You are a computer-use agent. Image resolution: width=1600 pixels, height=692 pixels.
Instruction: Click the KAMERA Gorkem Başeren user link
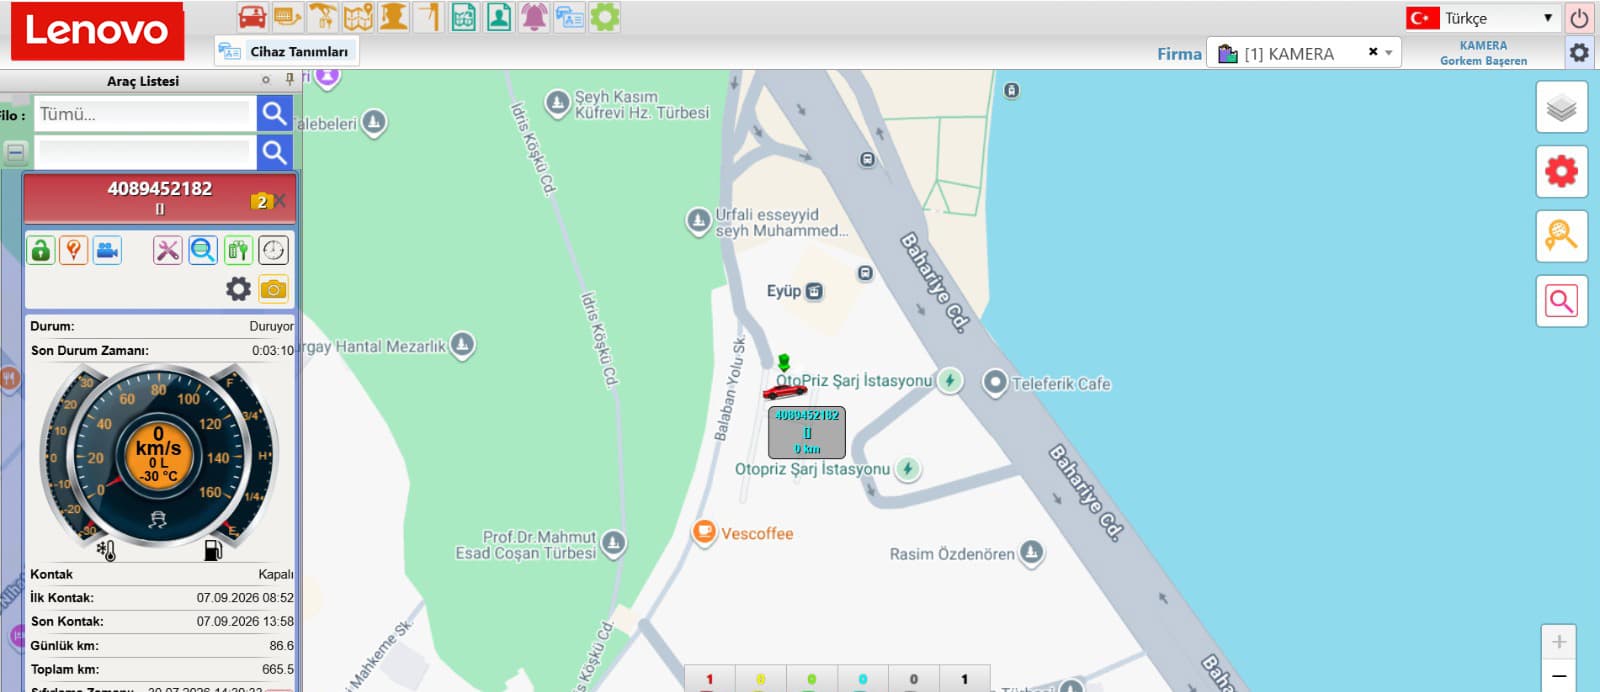[x=1483, y=53]
